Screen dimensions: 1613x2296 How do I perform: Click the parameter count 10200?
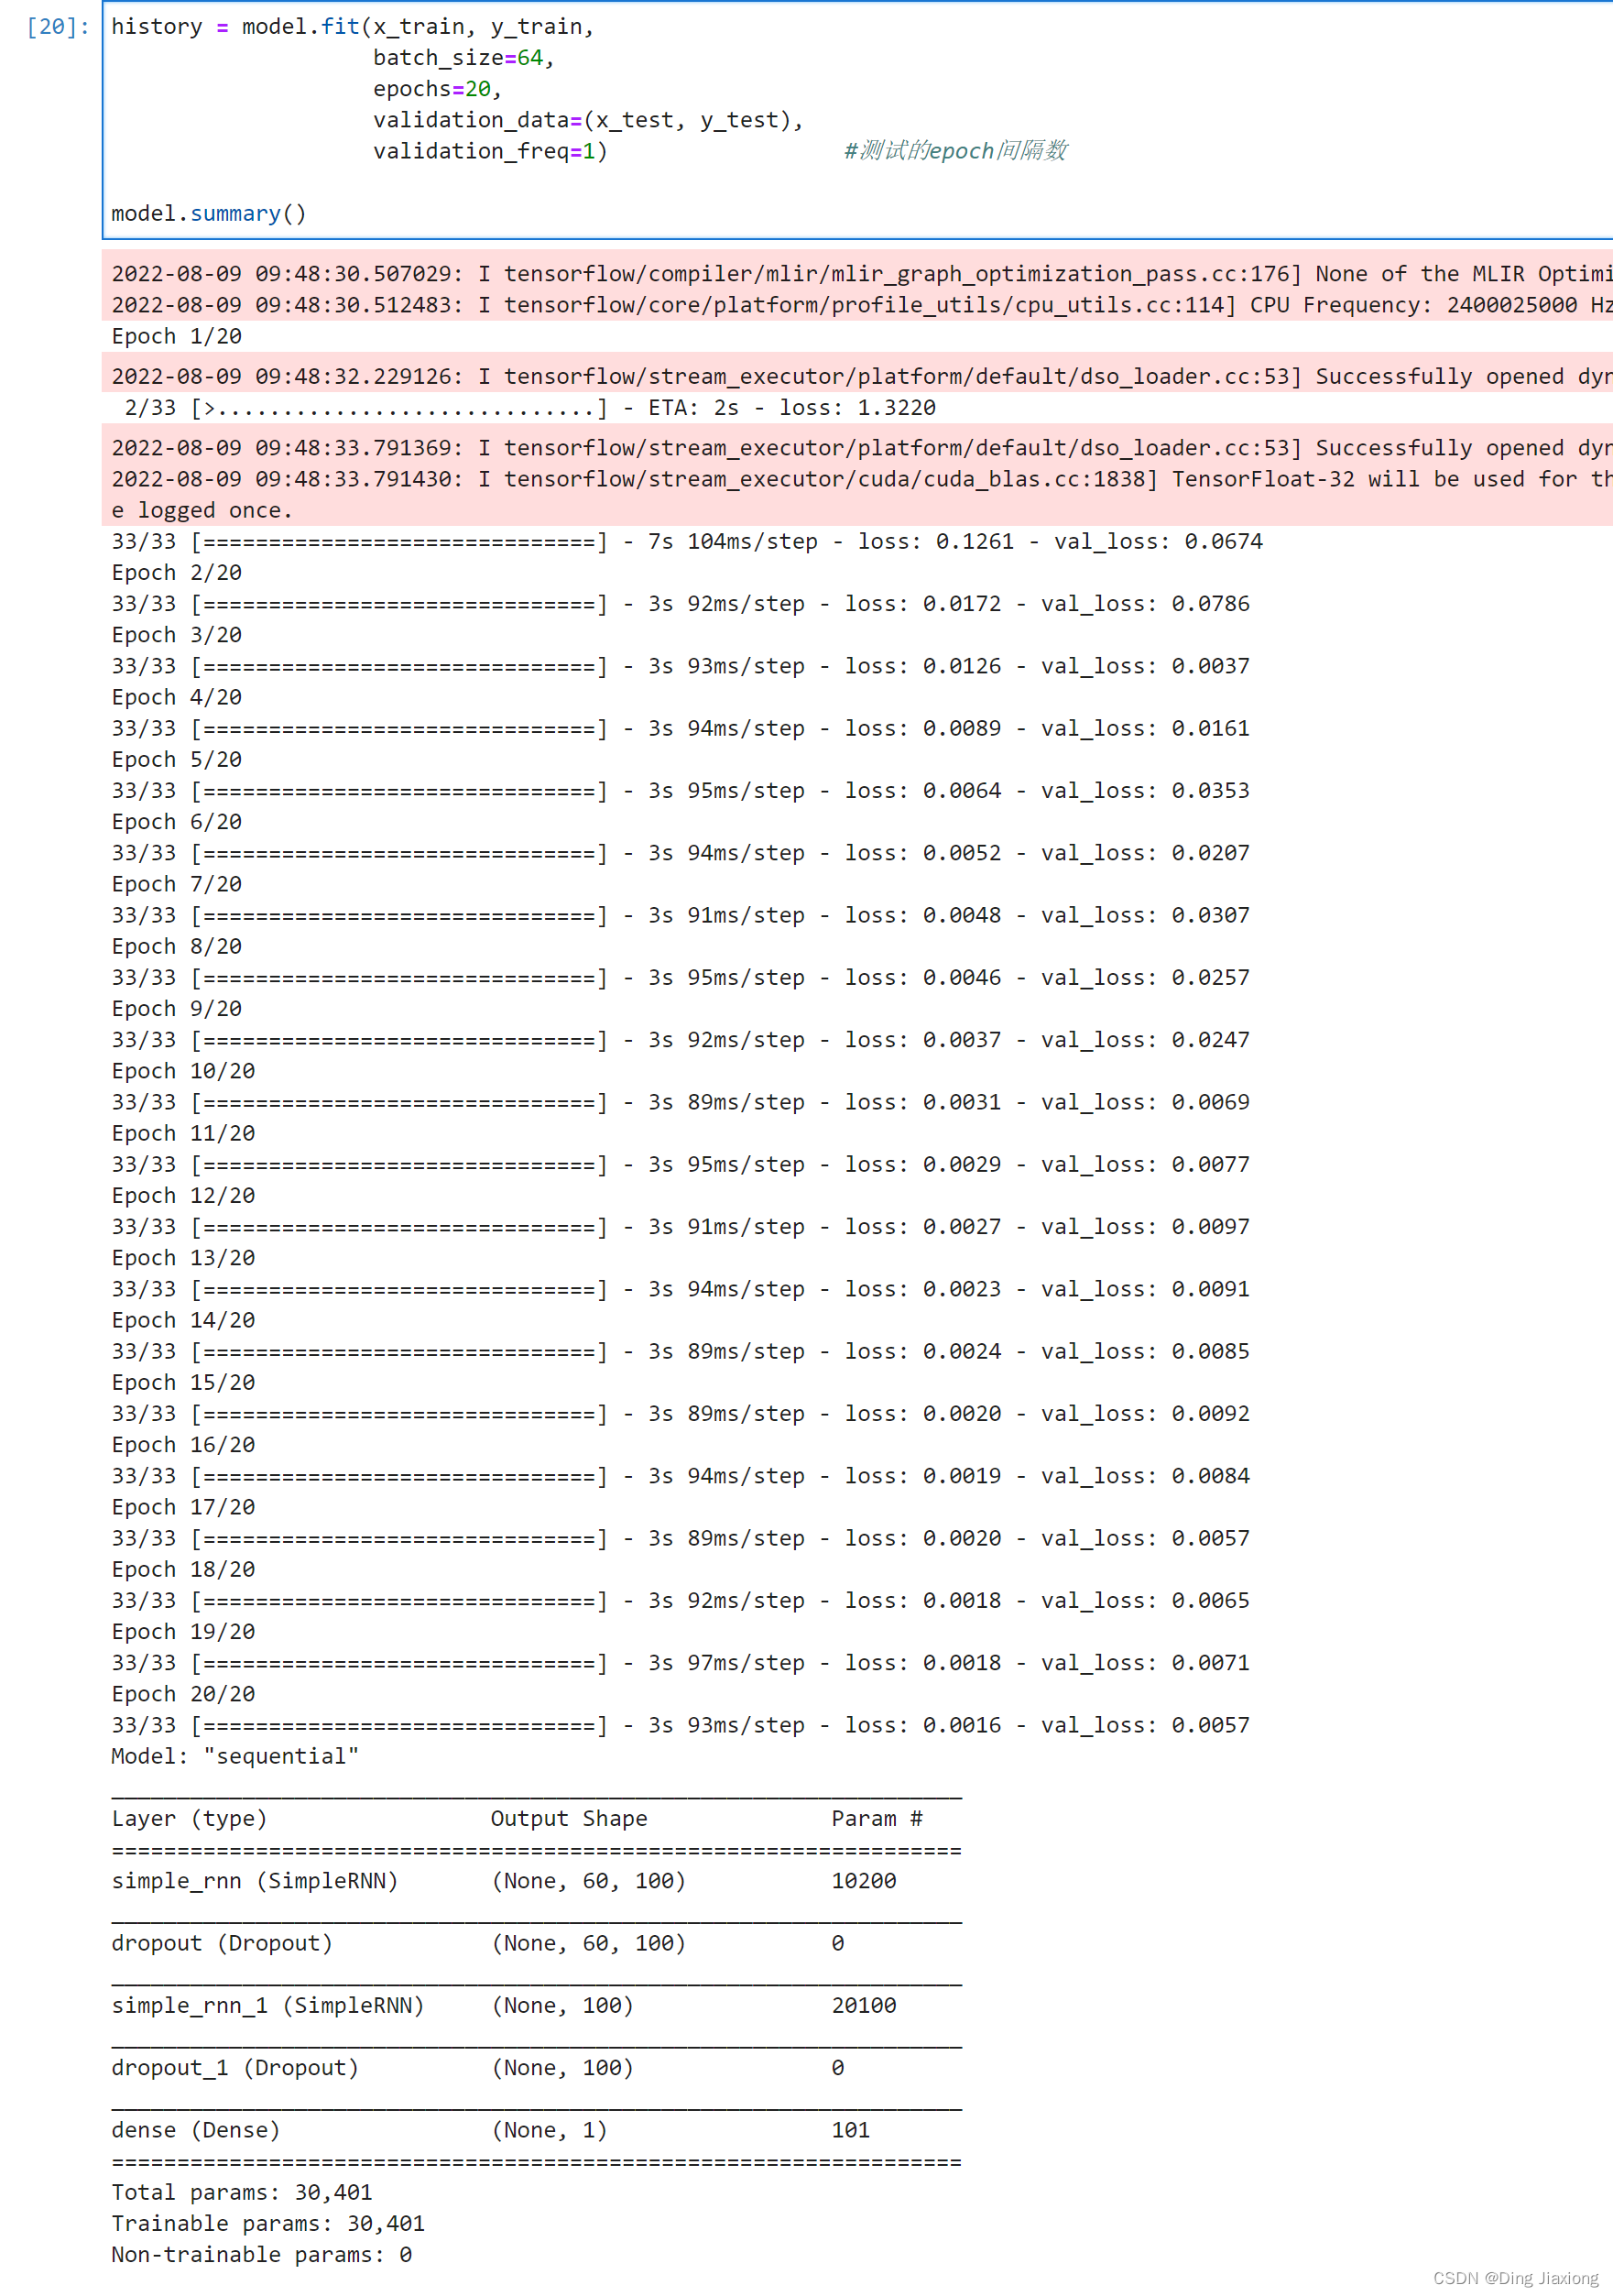point(864,1882)
